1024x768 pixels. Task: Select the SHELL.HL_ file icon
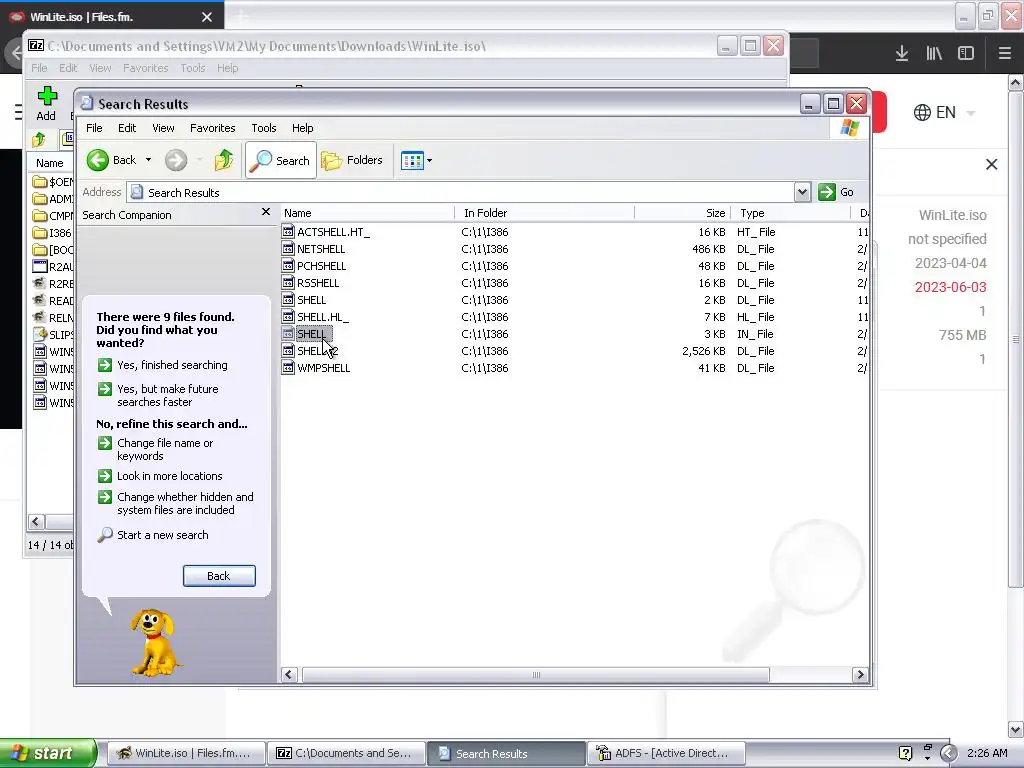click(288, 316)
